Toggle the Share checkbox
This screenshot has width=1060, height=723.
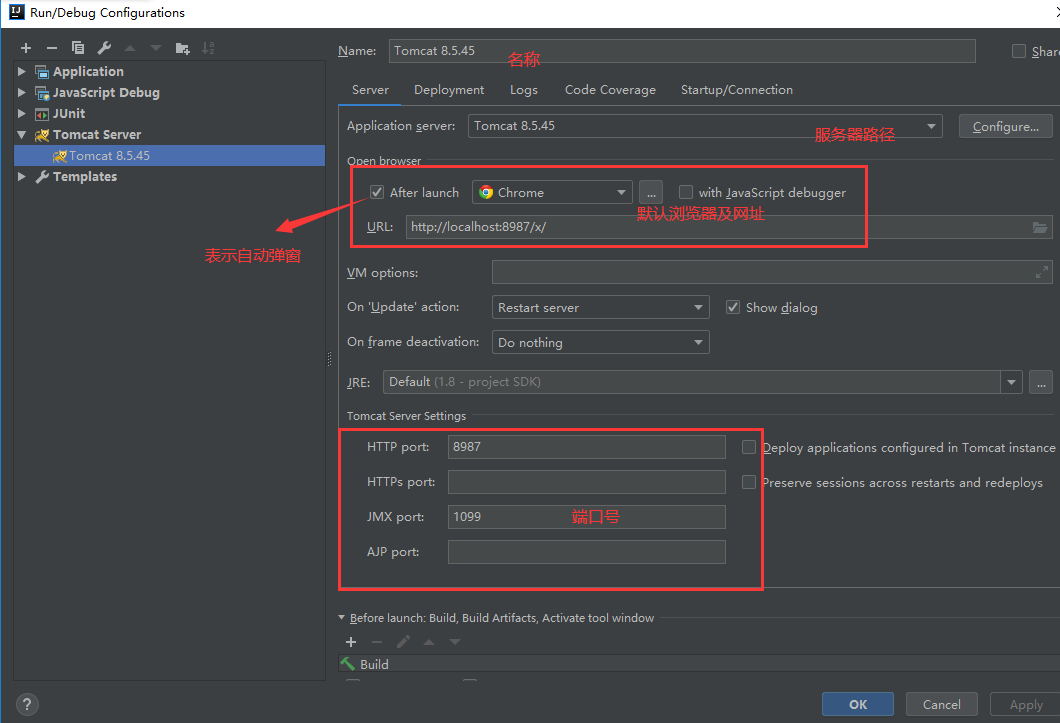pyautogui.click(x=1019, y=51)
